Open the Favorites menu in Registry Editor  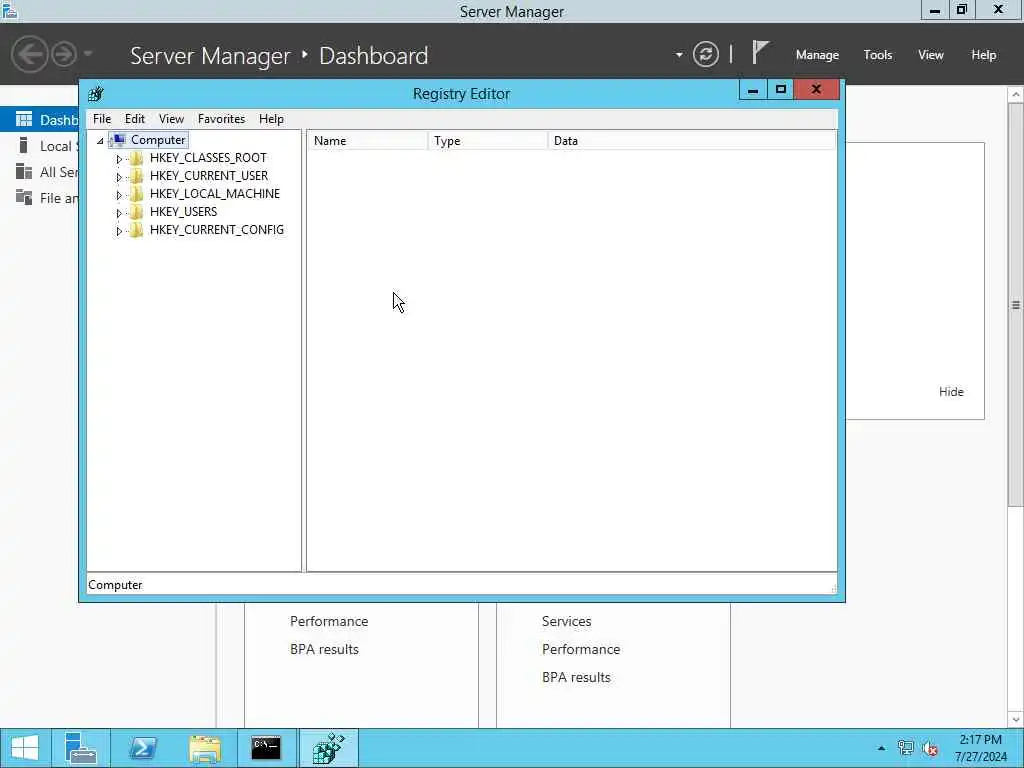click(221, 119)
